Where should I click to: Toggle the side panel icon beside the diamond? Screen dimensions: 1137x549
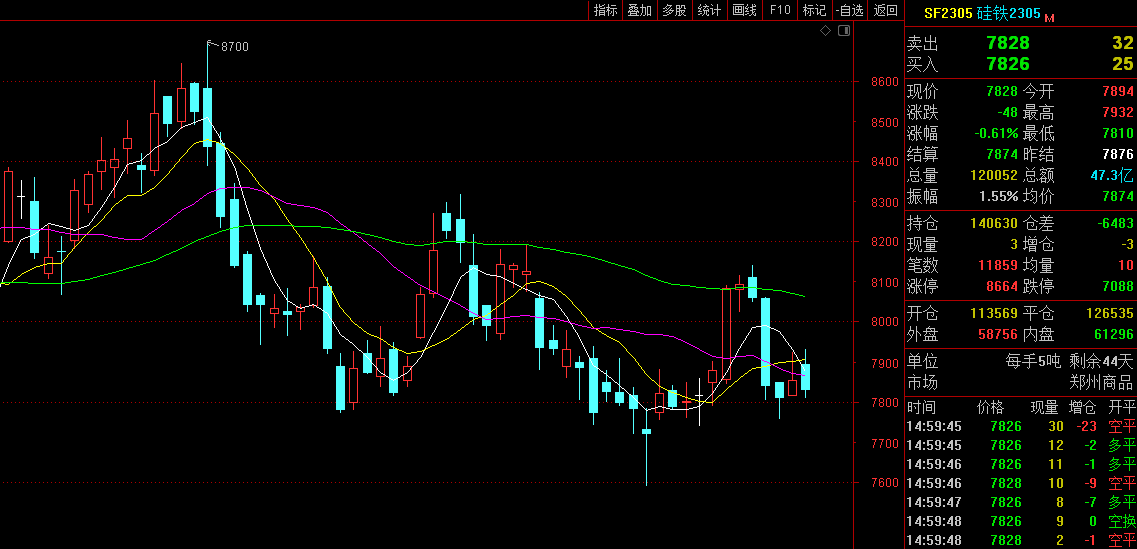pos(843,31)
